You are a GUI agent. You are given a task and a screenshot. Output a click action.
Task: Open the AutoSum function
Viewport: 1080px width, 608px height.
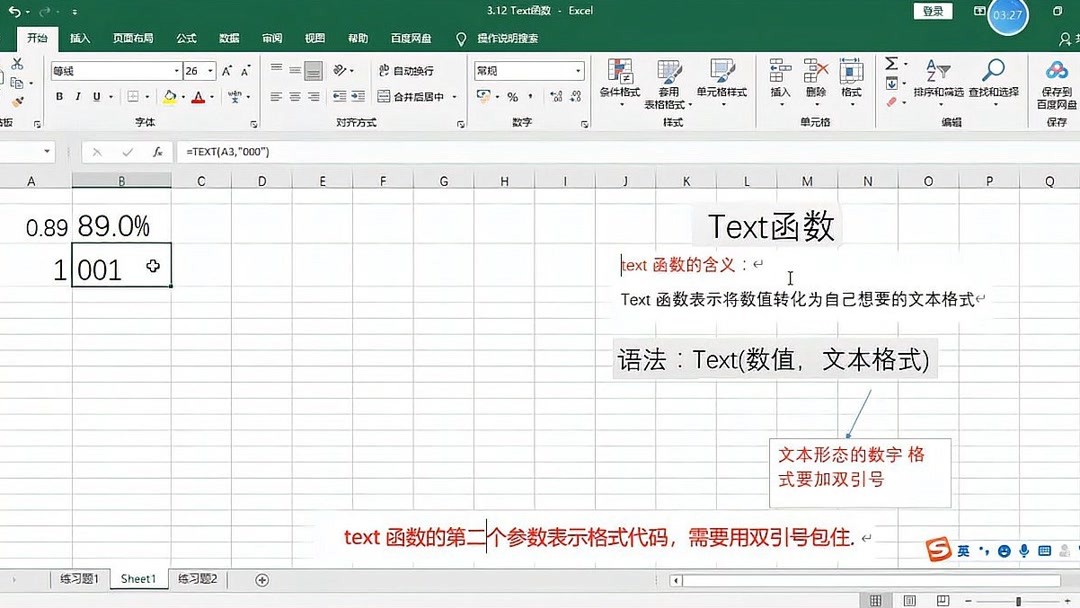point(892,62)
